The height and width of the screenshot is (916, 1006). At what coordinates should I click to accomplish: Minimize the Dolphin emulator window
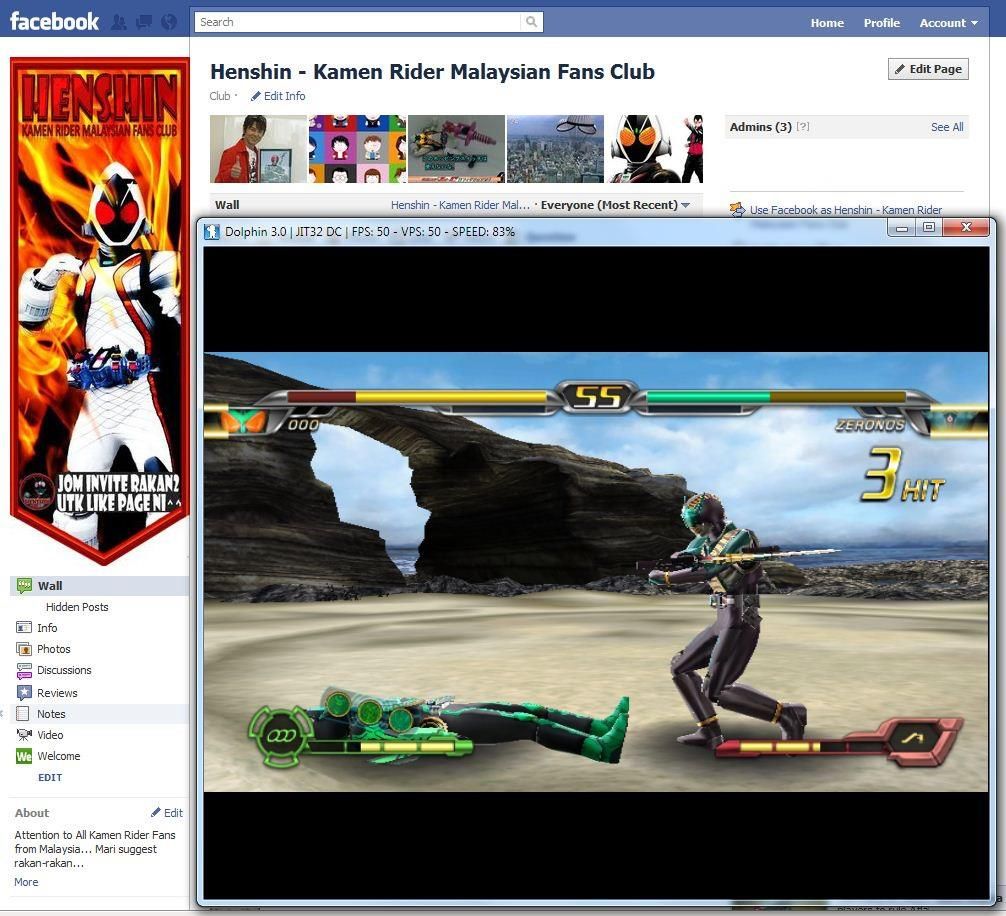(x=902, y=228)
